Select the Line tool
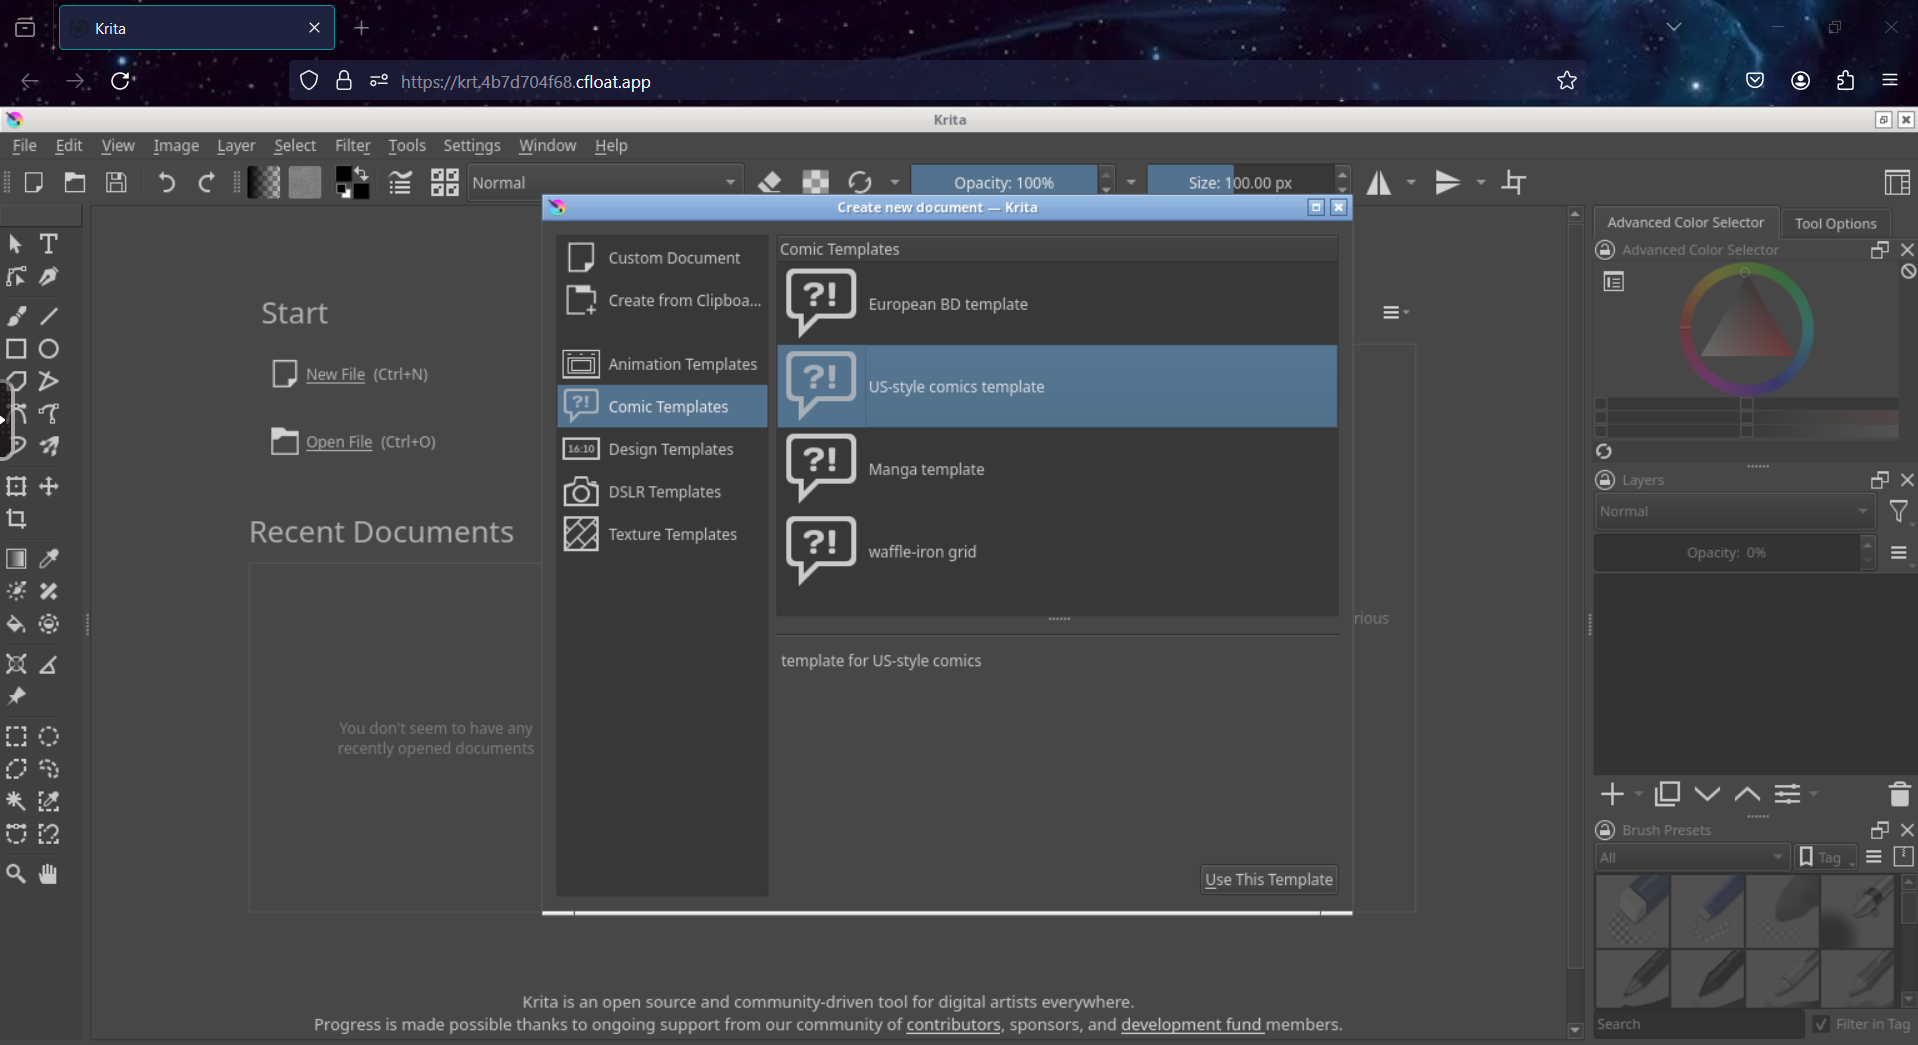Screen dimensions: 1918x1045 tap(48, 316)
